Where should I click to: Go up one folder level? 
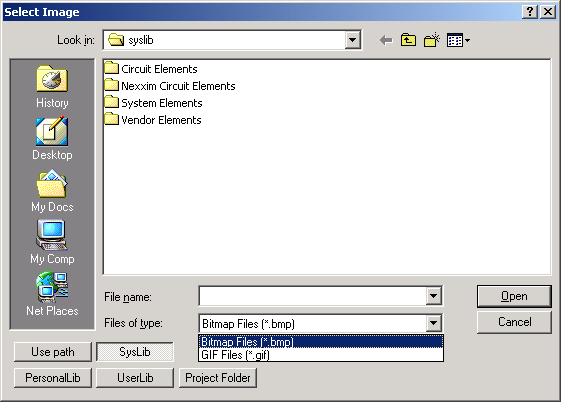point(408,40)
